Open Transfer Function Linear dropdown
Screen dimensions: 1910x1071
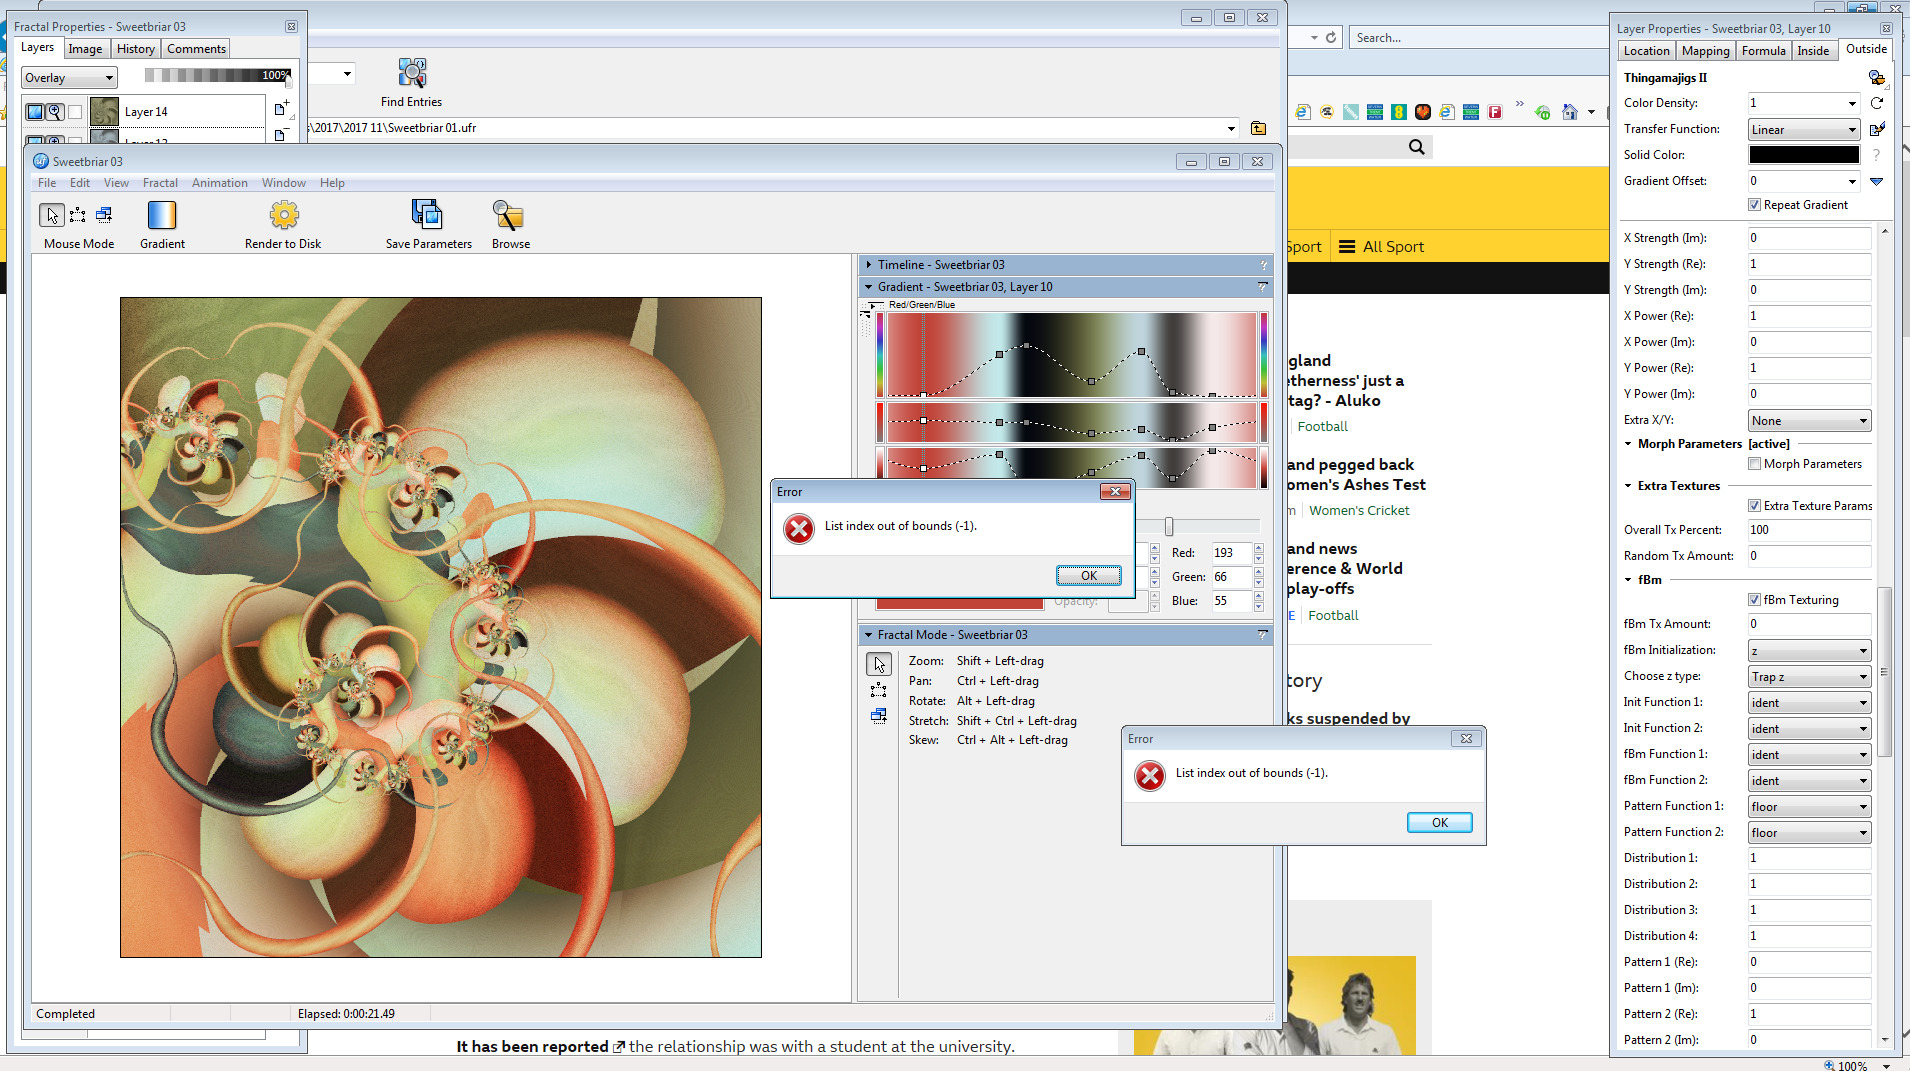click(x=1803, y=130)
